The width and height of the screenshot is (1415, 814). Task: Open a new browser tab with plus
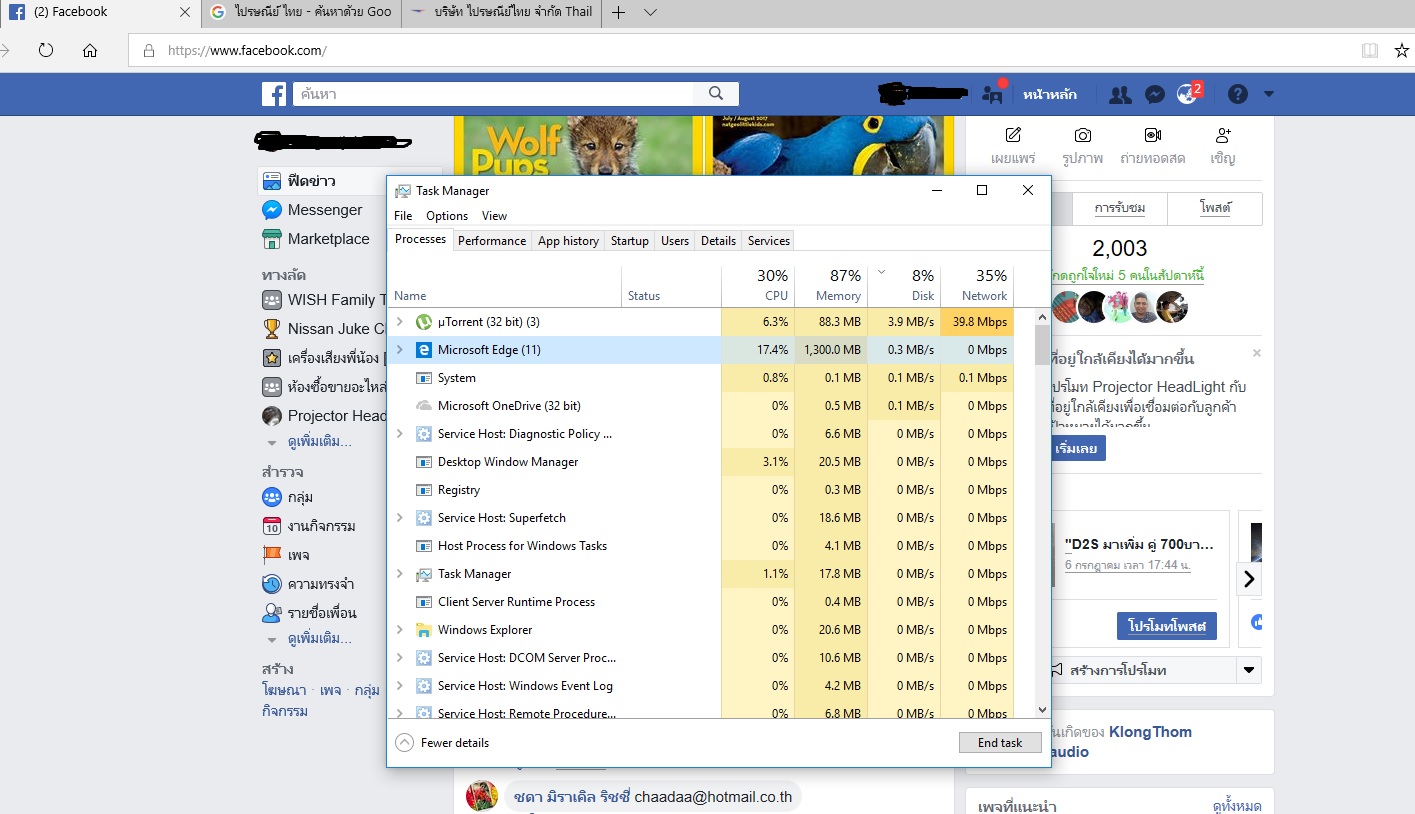pyautogui.click(x=619, y=13)
